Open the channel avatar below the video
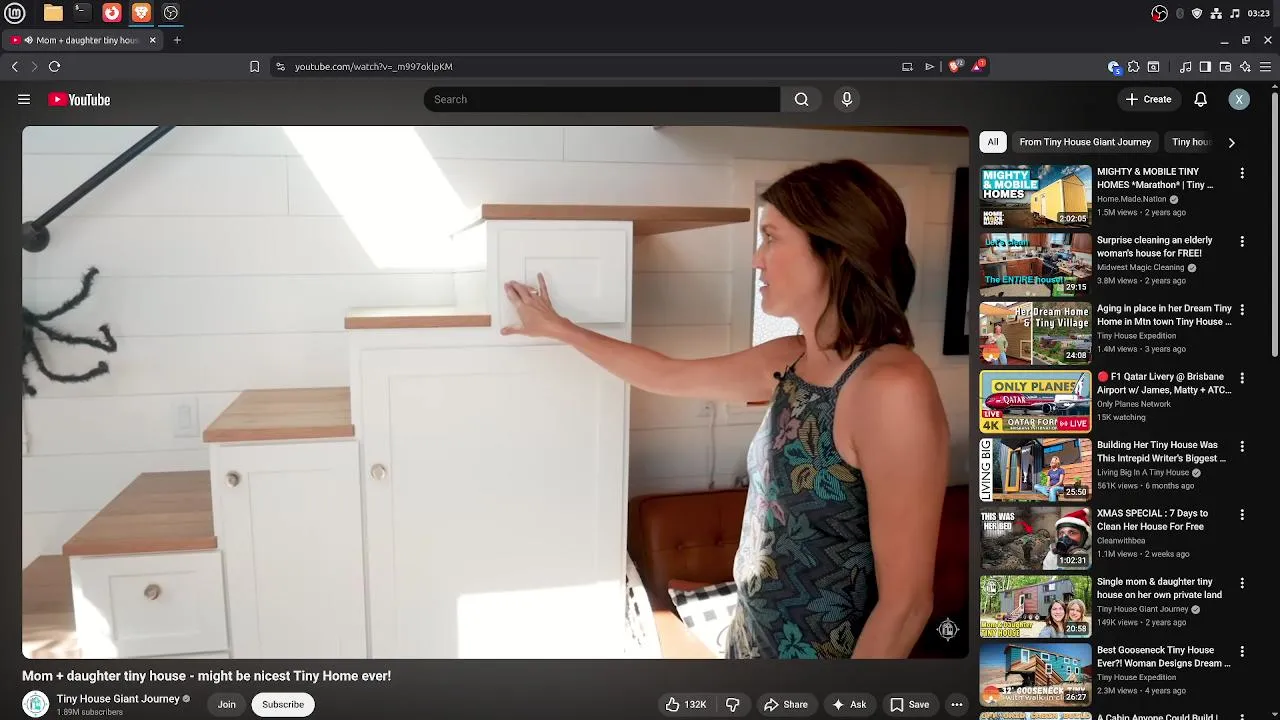Viewport: 1280px width, 720px height. [36, 704]
